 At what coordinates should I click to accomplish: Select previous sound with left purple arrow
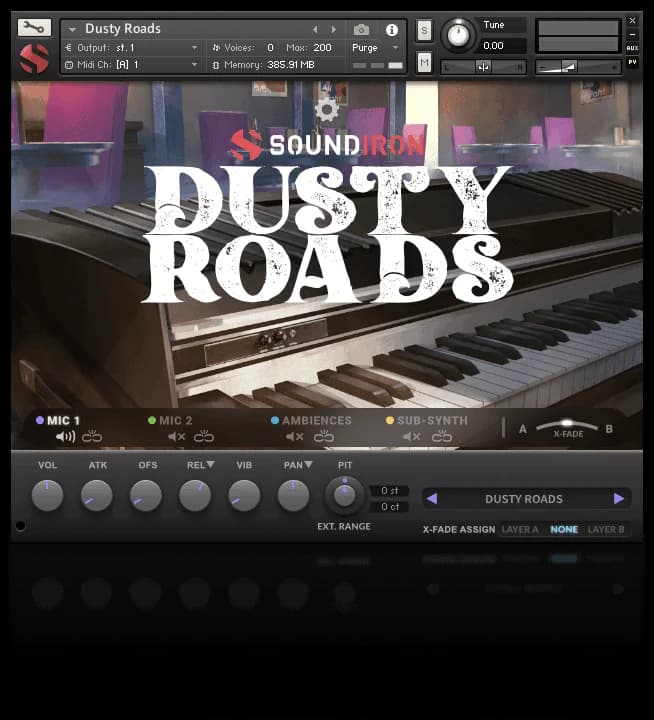(x=432, y=498)
